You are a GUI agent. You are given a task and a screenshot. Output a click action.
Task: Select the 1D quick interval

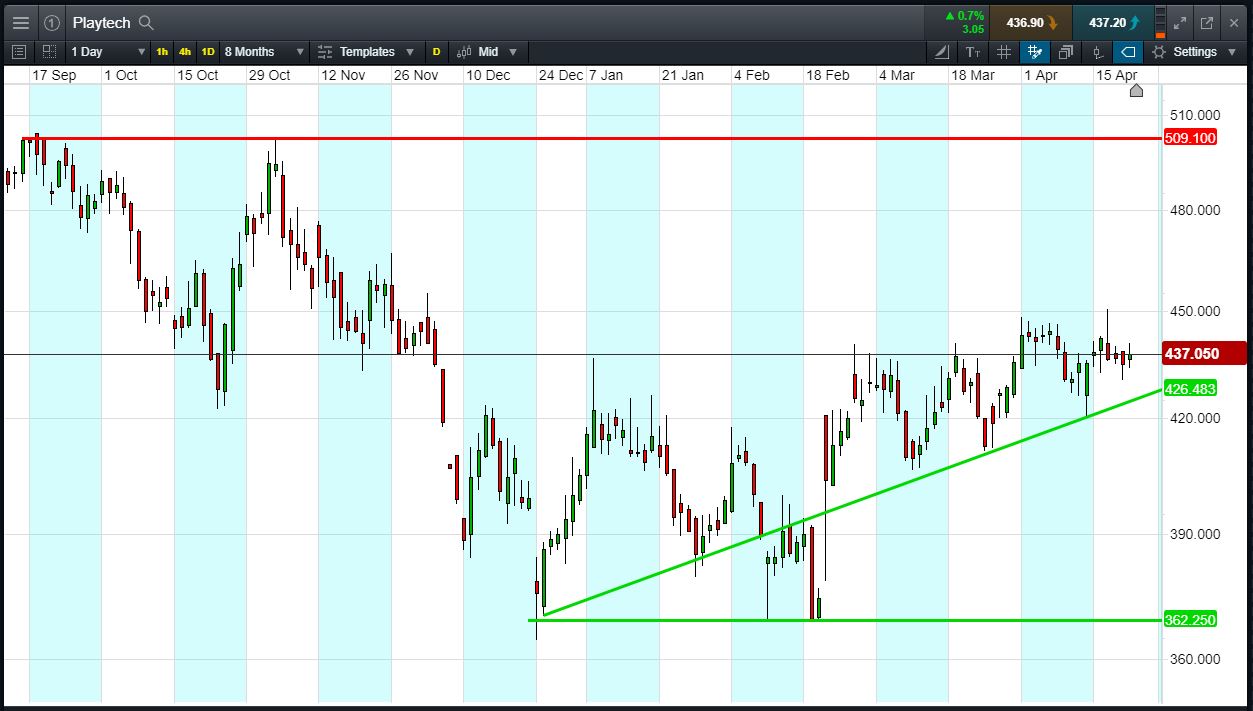[x=208, y=52]
